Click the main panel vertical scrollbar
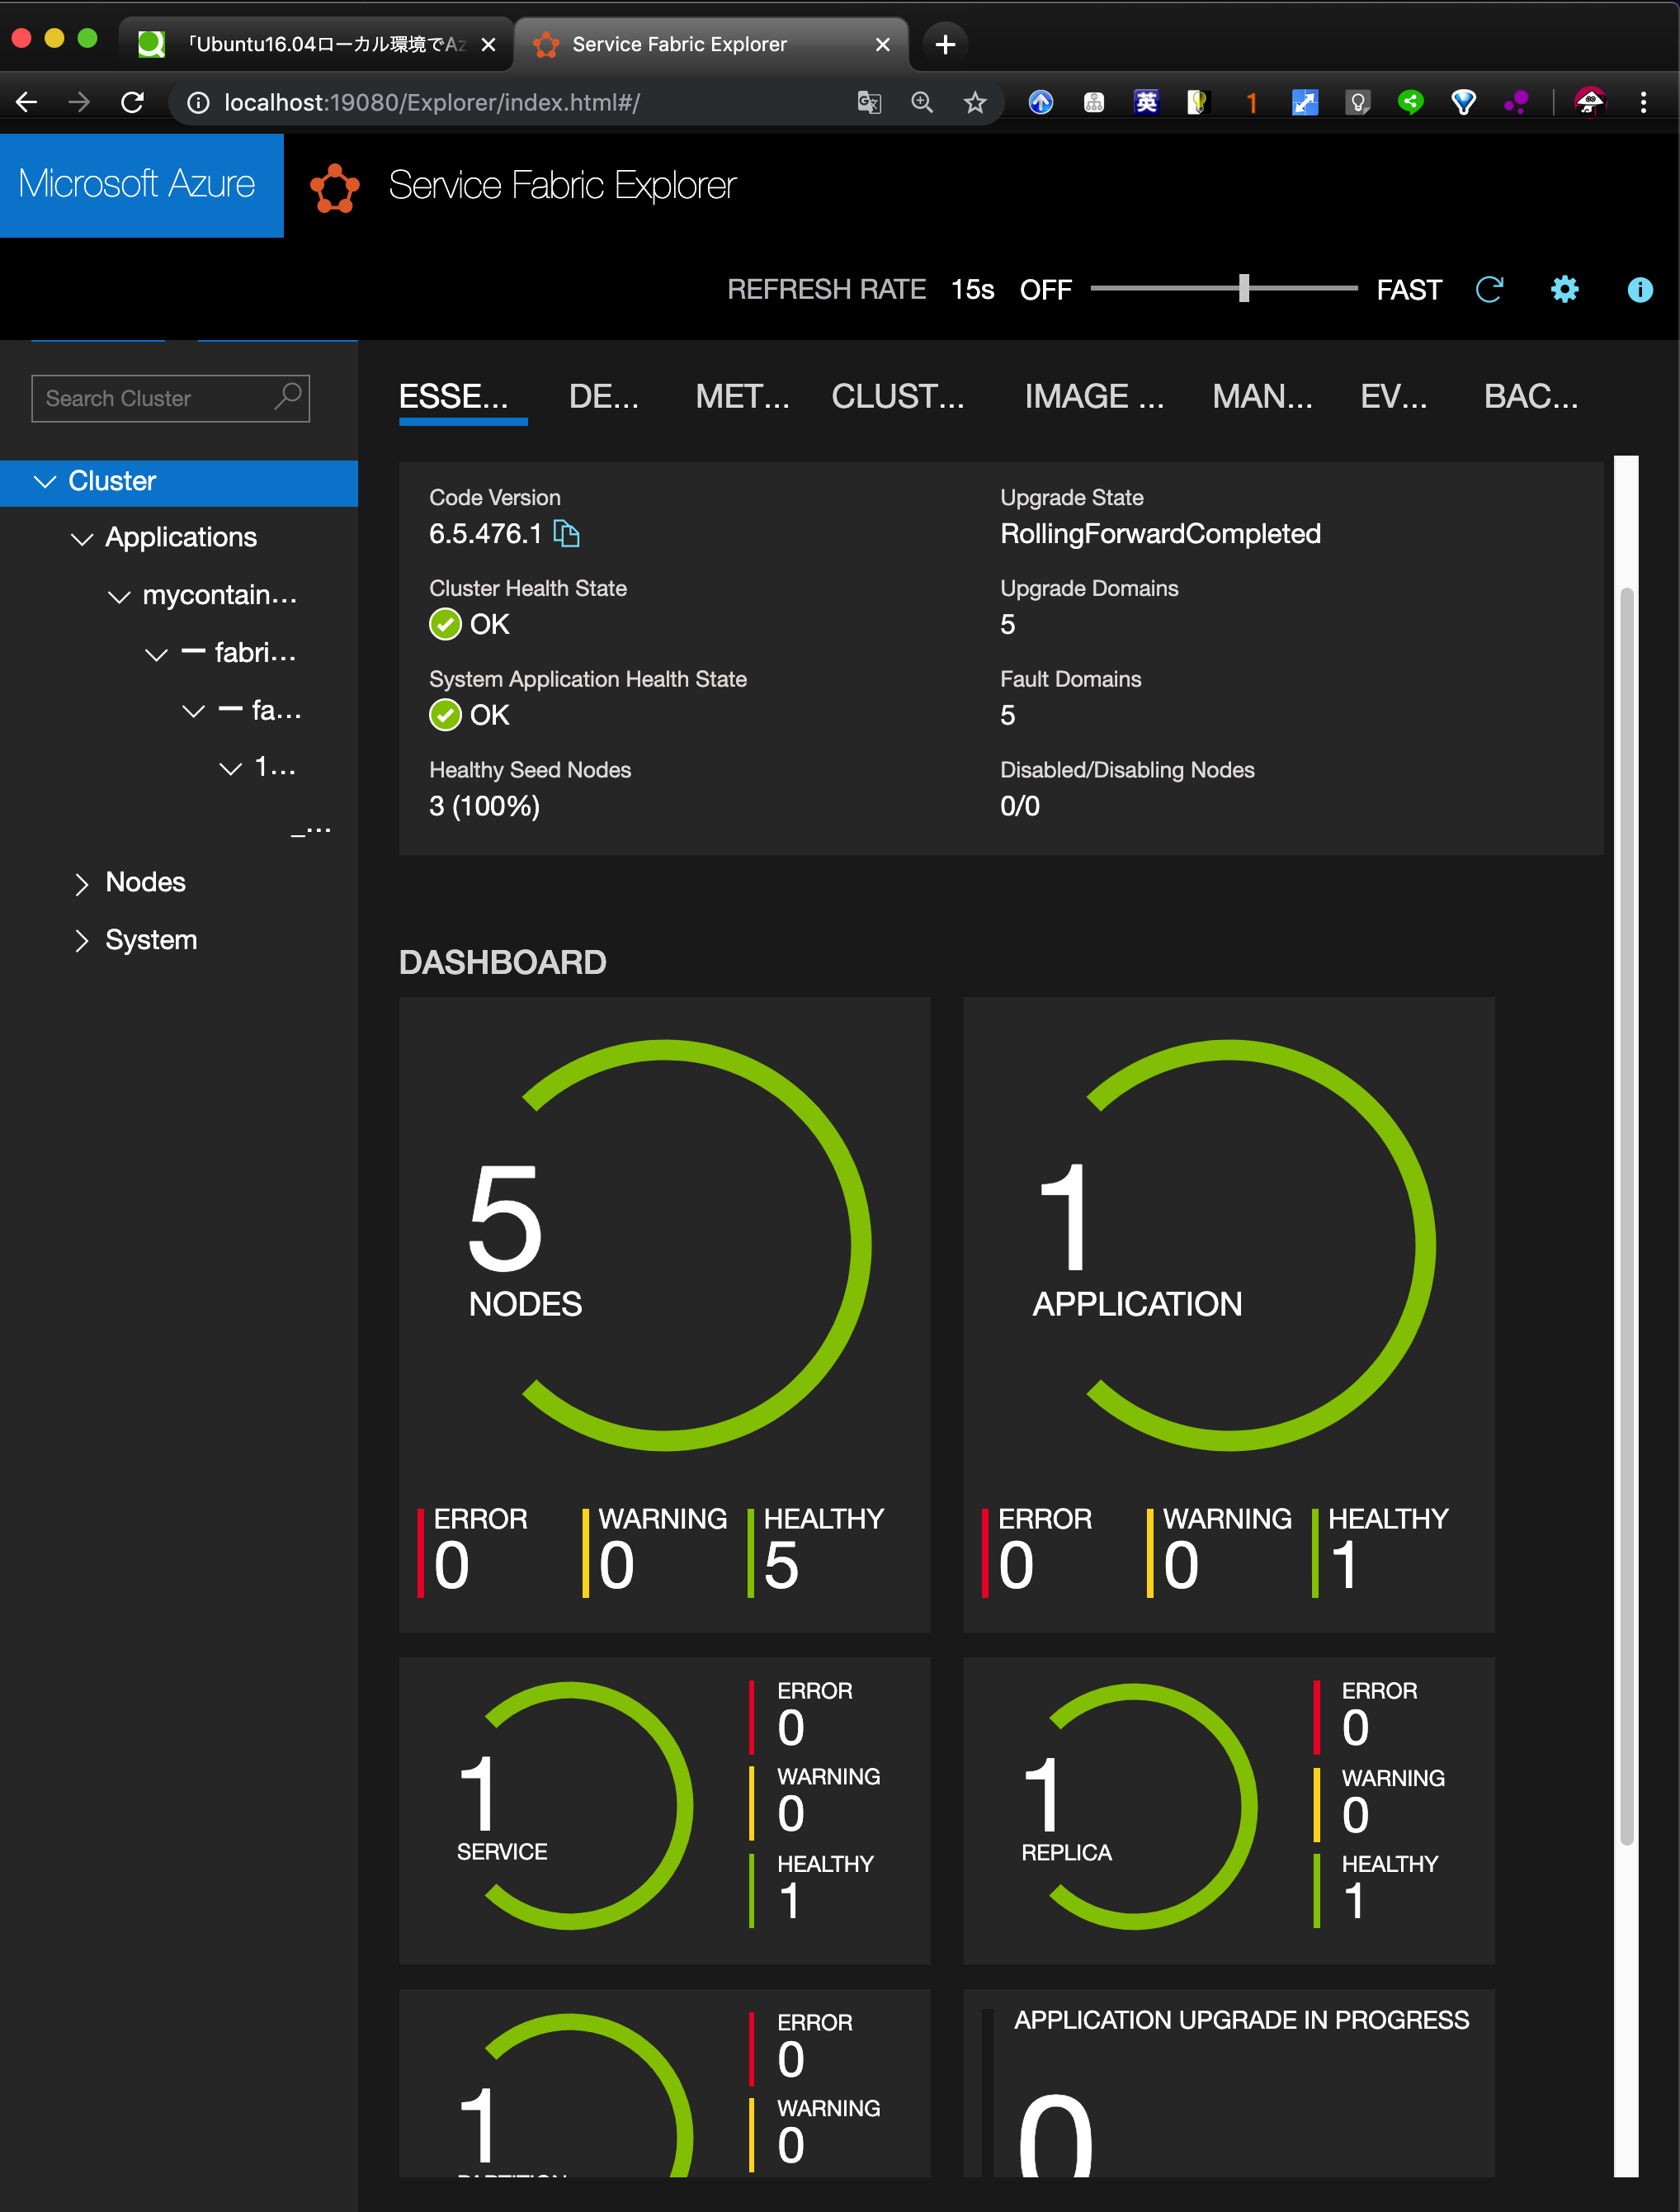Image resolution: width=1680 pixels, height=2212 pixels. (1626, 1215)
